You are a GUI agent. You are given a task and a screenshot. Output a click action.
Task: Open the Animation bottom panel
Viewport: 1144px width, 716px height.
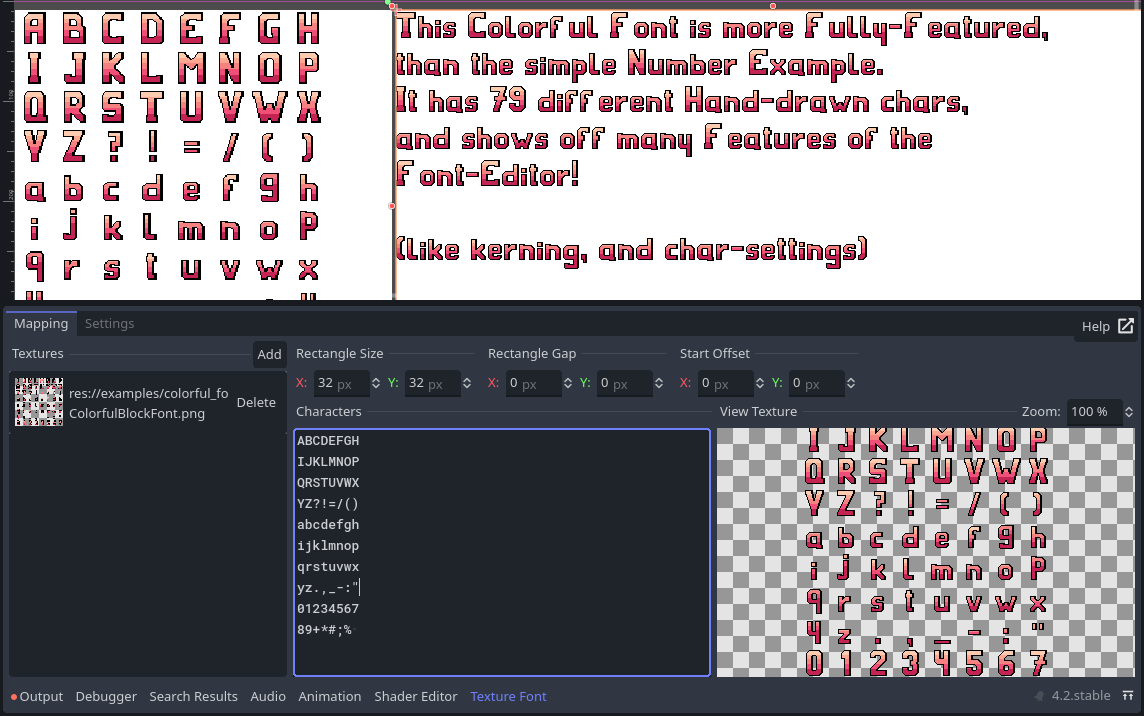click(x=329, y=696)
